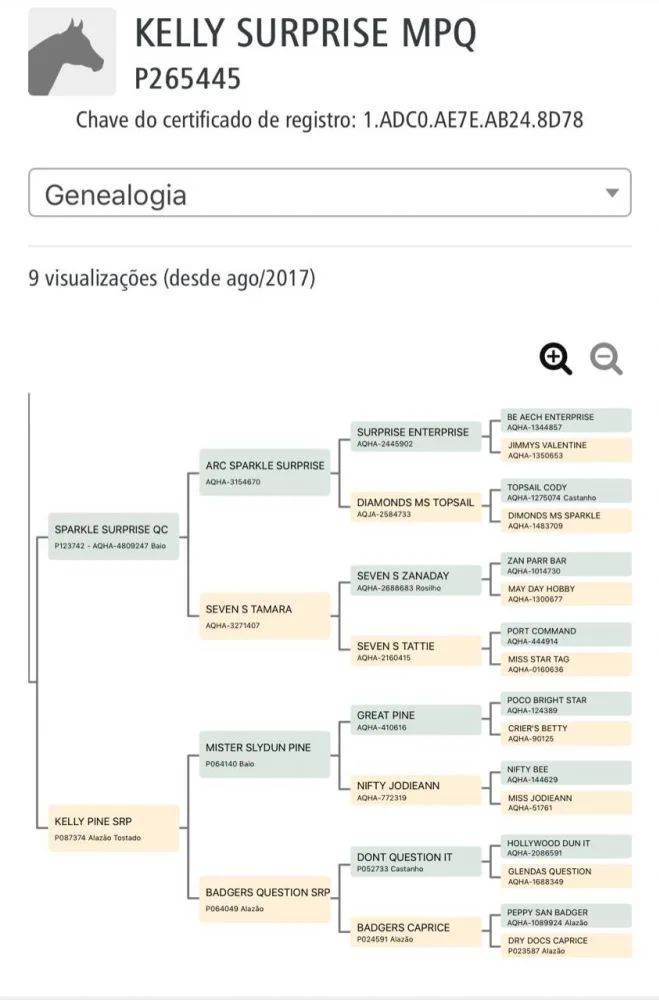The image size is (659, 1000).
Task: Open SEVEN S TAMARA ancestor entry
Action: pos(265,616)
